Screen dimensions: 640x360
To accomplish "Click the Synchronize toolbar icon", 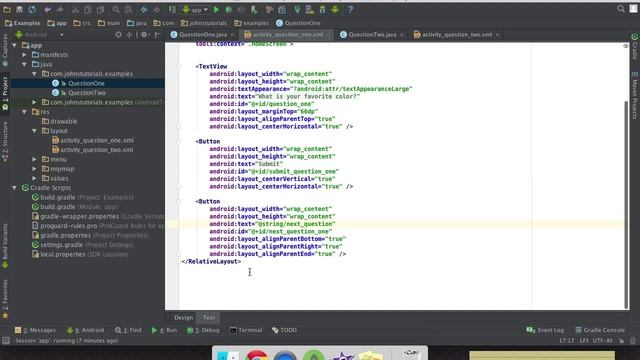I will tap(32, 9).
